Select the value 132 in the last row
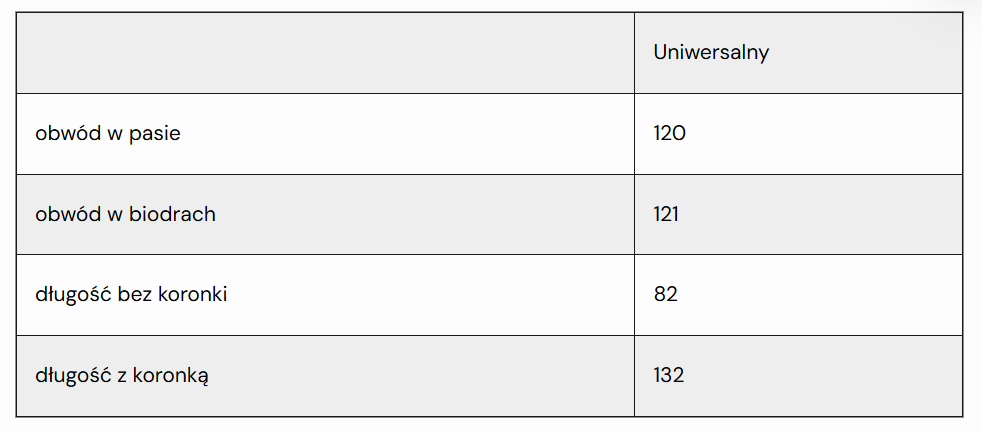 (x=669, y=375)
